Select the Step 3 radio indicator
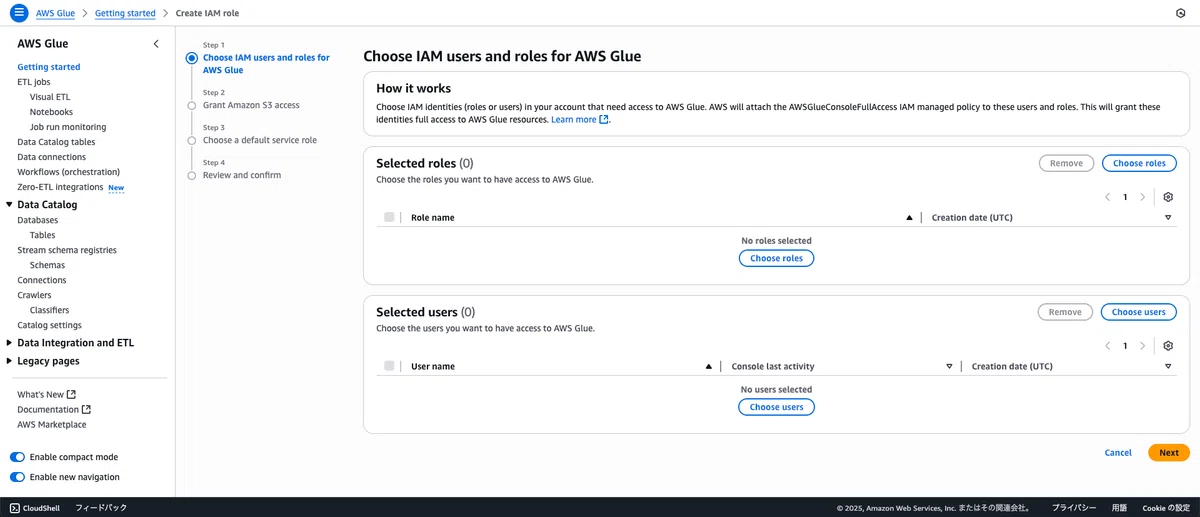The height and width of the screenshot is (517, 1200). pyautogui.click(x=192, y=140)
